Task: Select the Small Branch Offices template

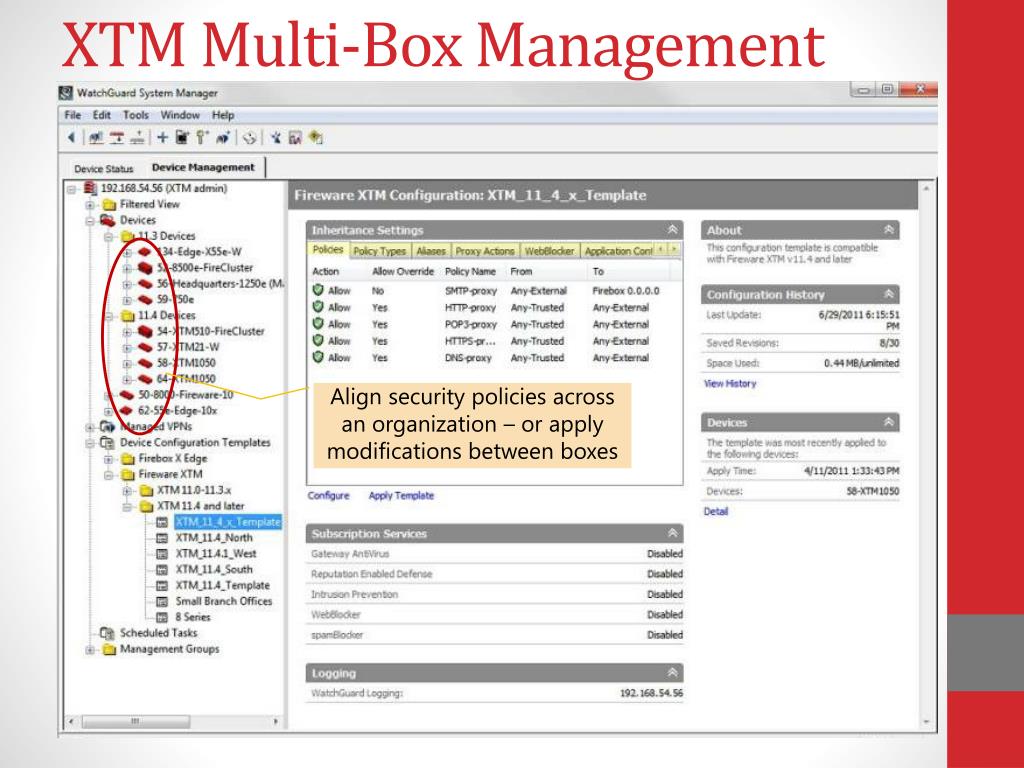Action: pos(224,601)
